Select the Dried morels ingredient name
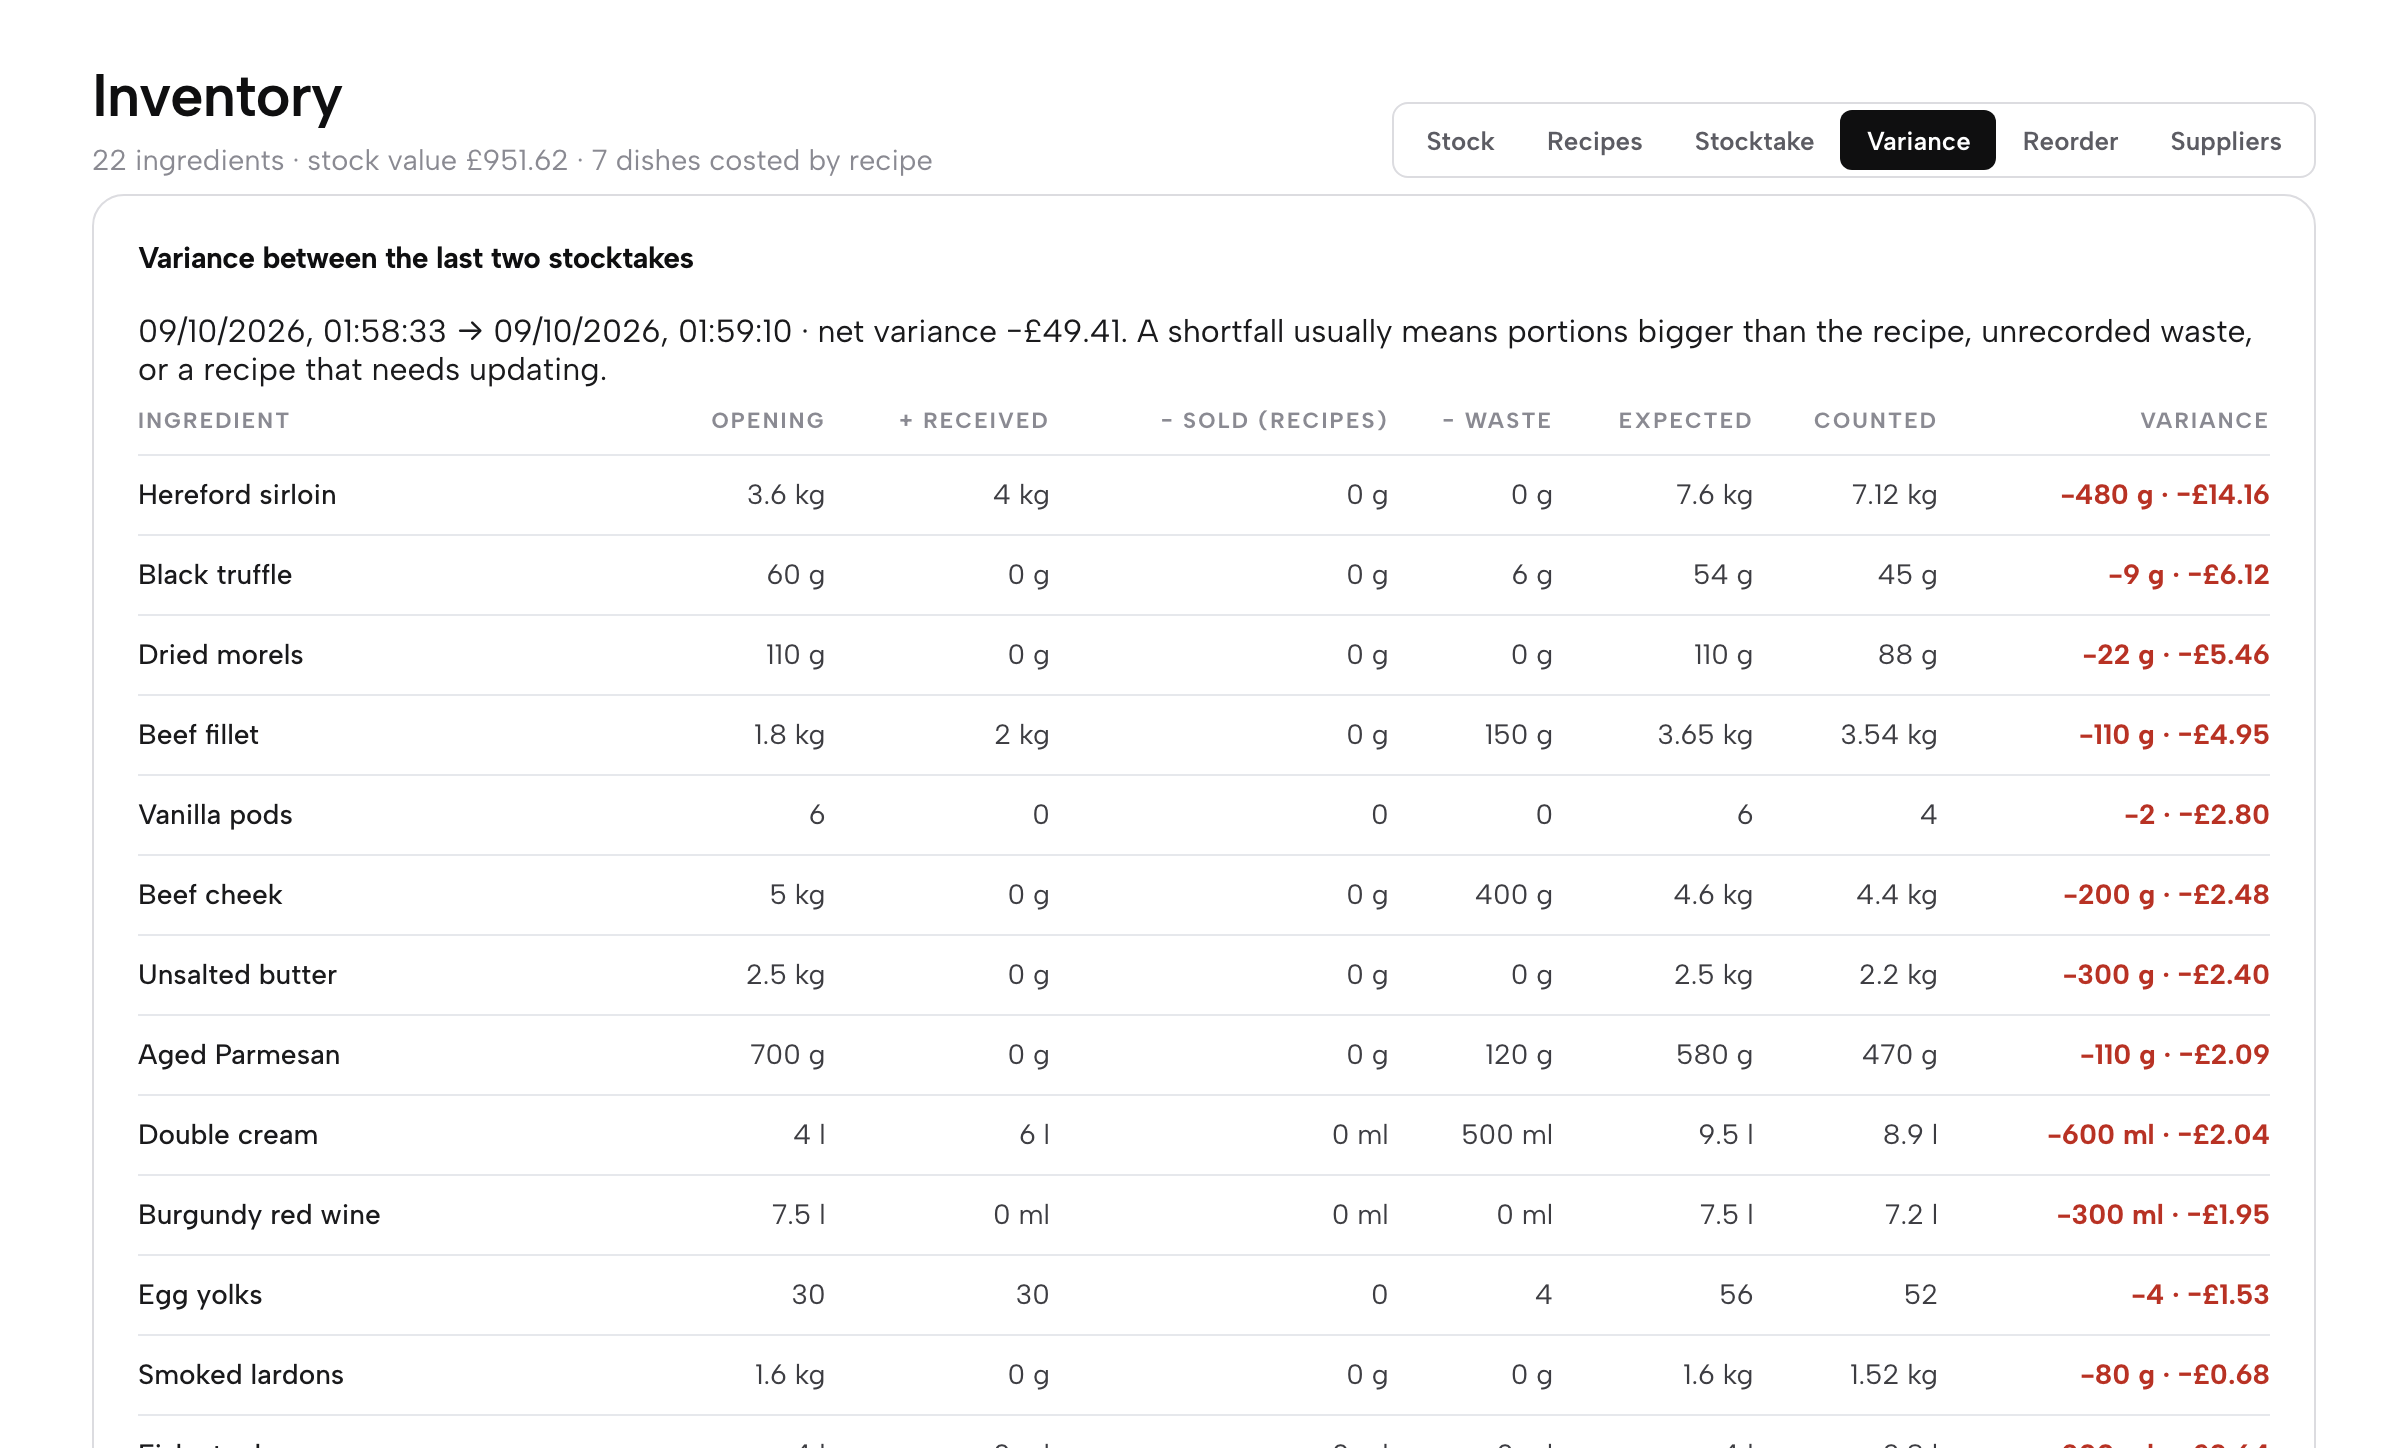 point(220,655)
